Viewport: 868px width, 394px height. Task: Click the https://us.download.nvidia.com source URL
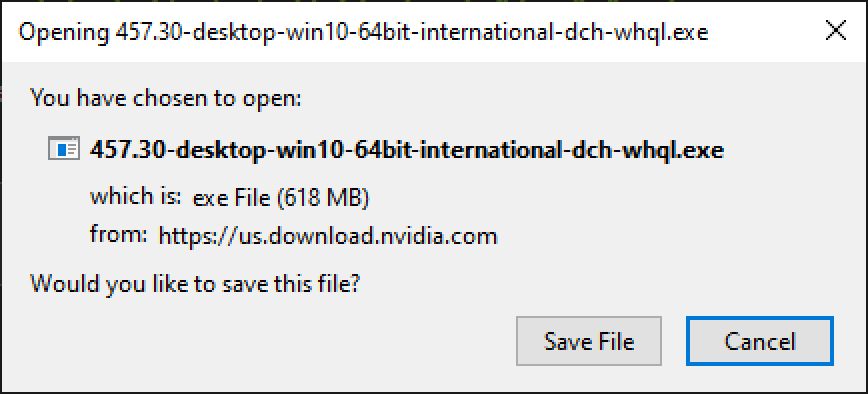[328, 236]
